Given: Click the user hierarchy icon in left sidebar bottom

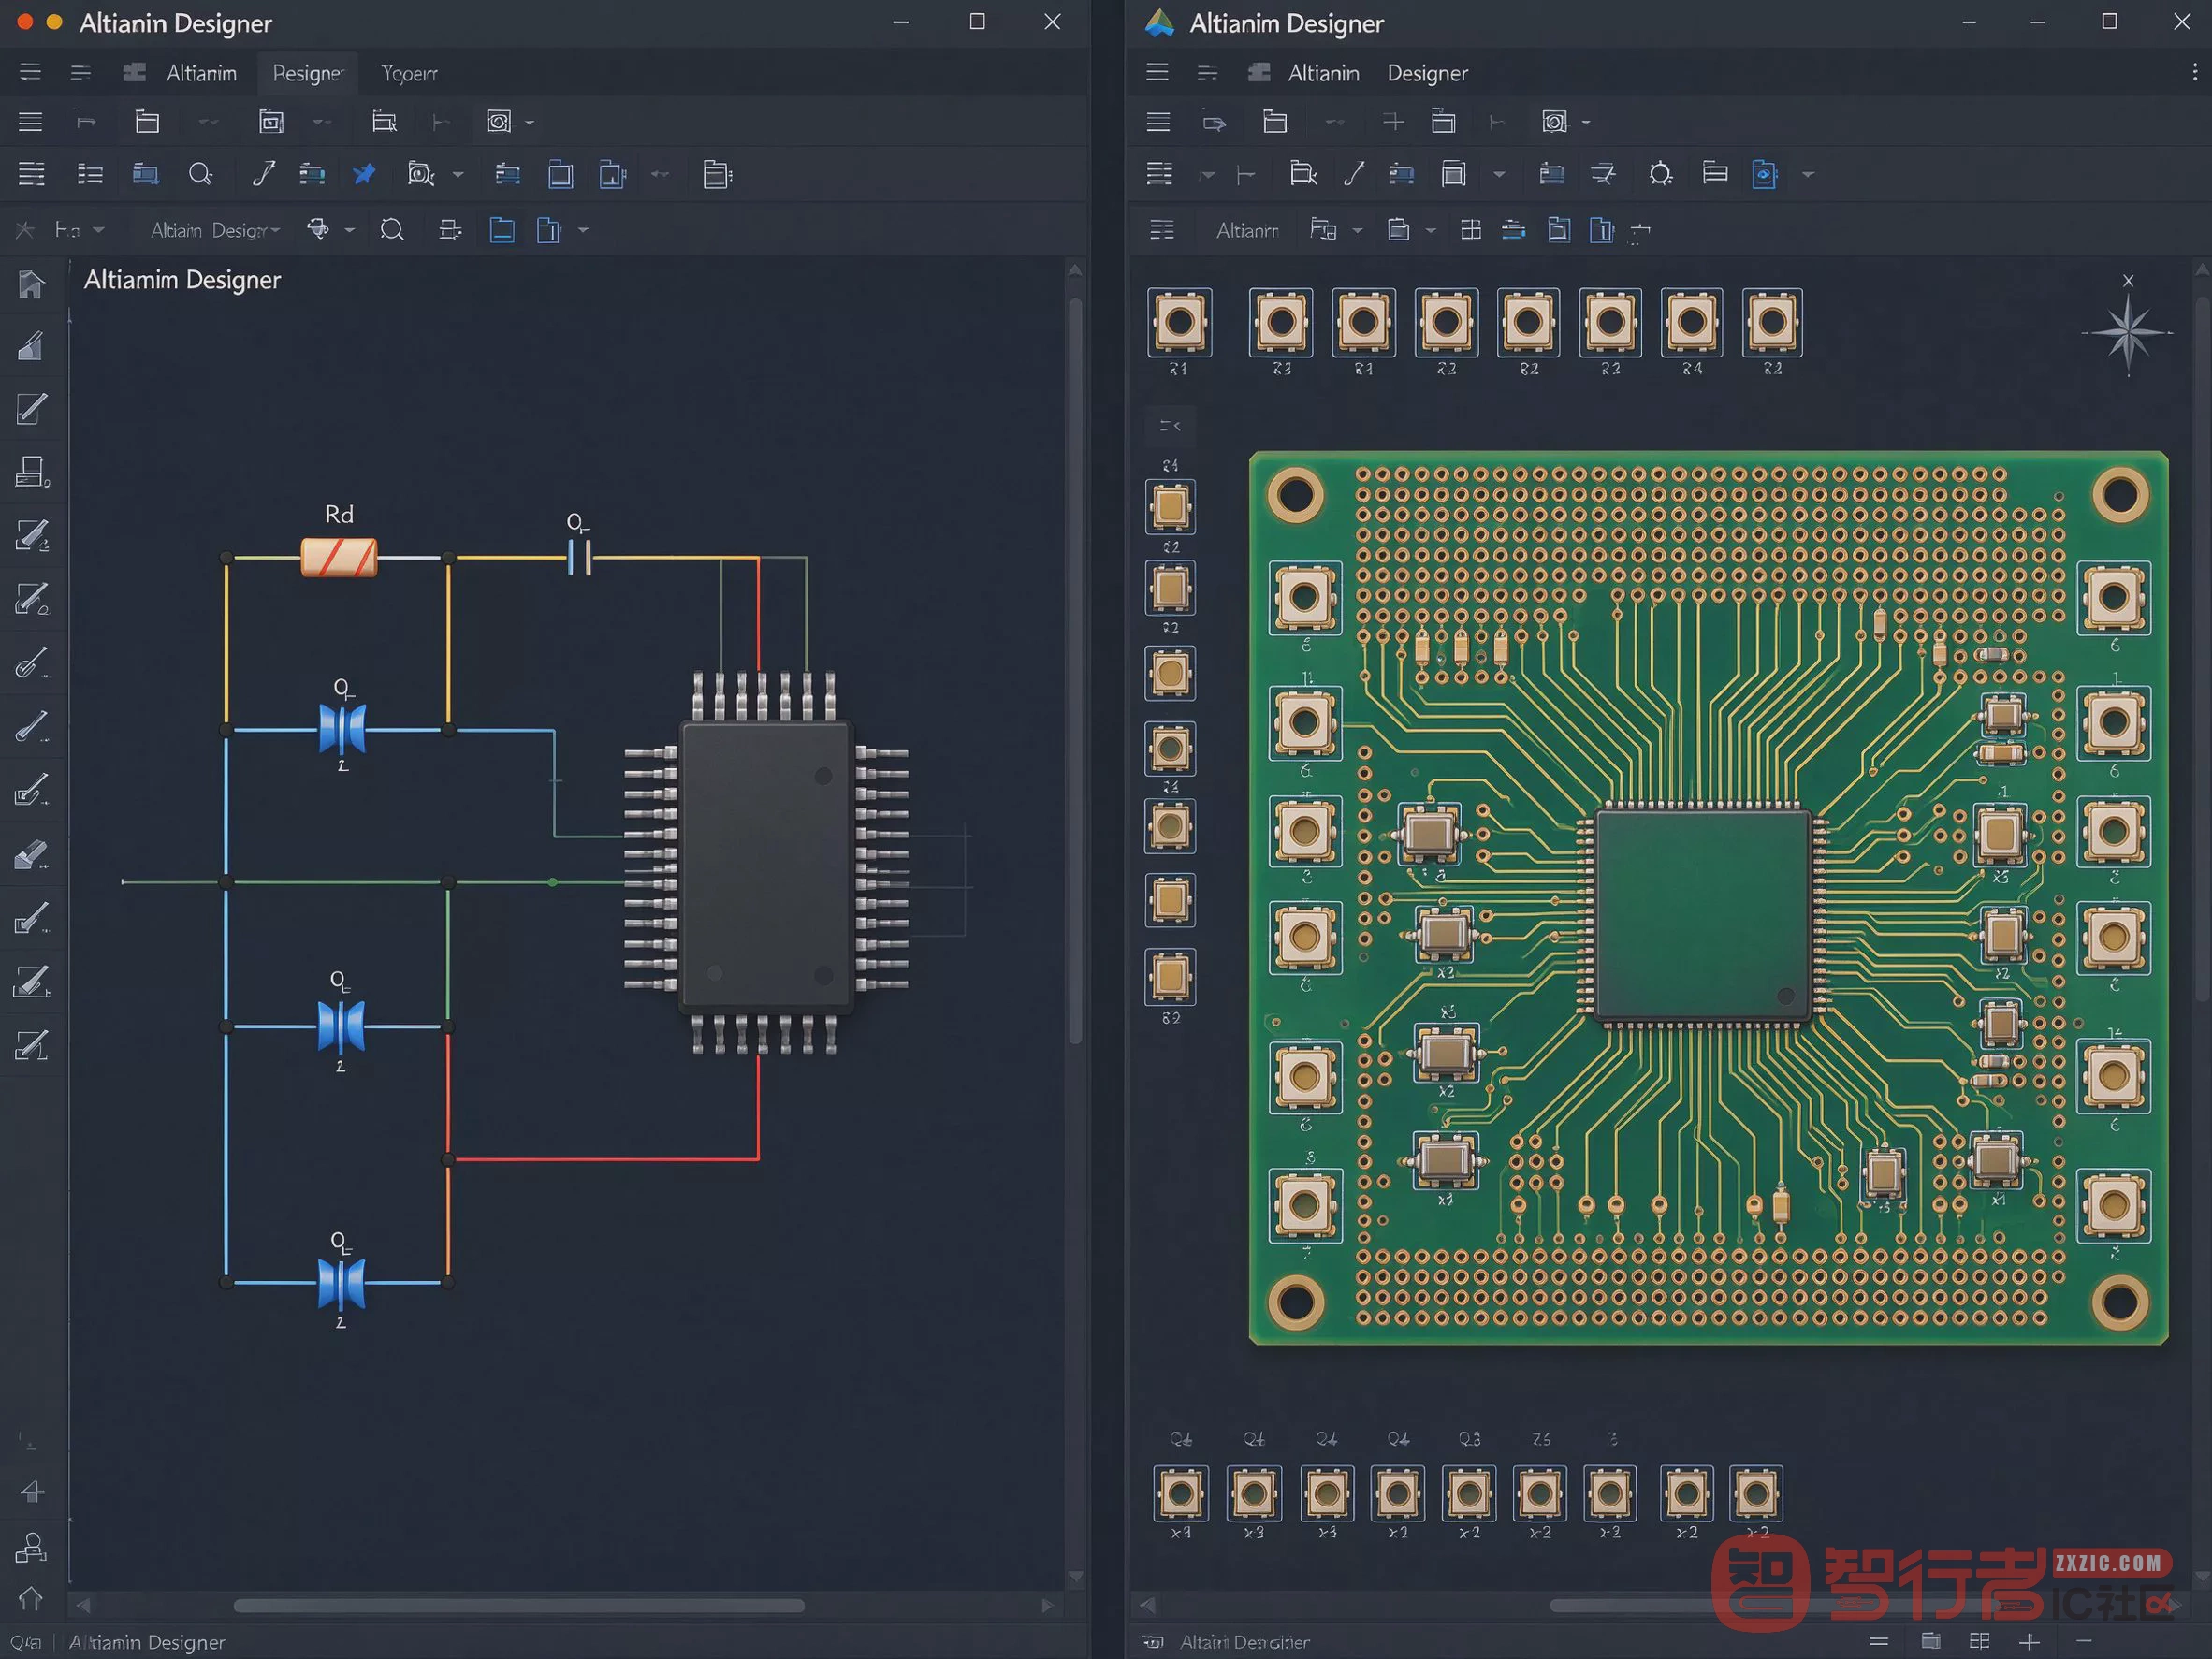Looking at the screenshot, I should [31, 1547].
